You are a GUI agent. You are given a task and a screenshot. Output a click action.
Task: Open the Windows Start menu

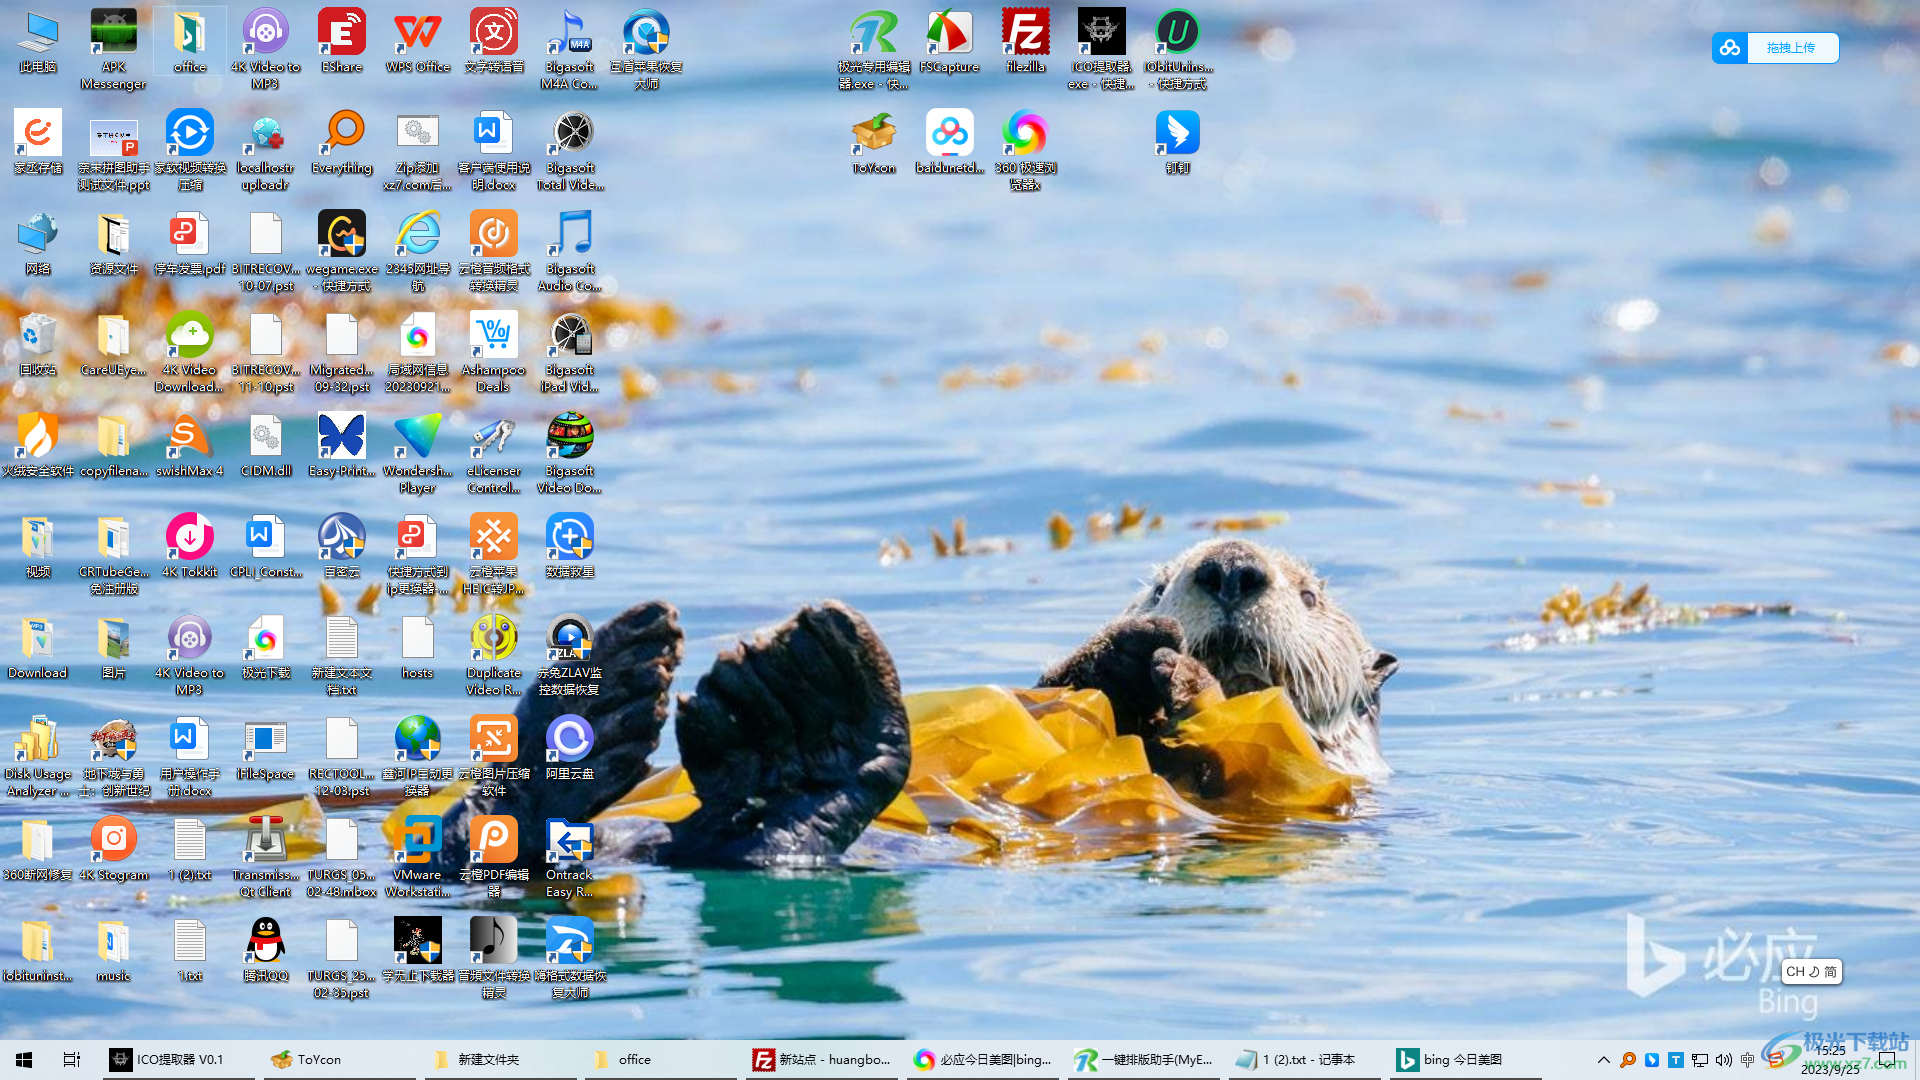[x=24, y=1059]
